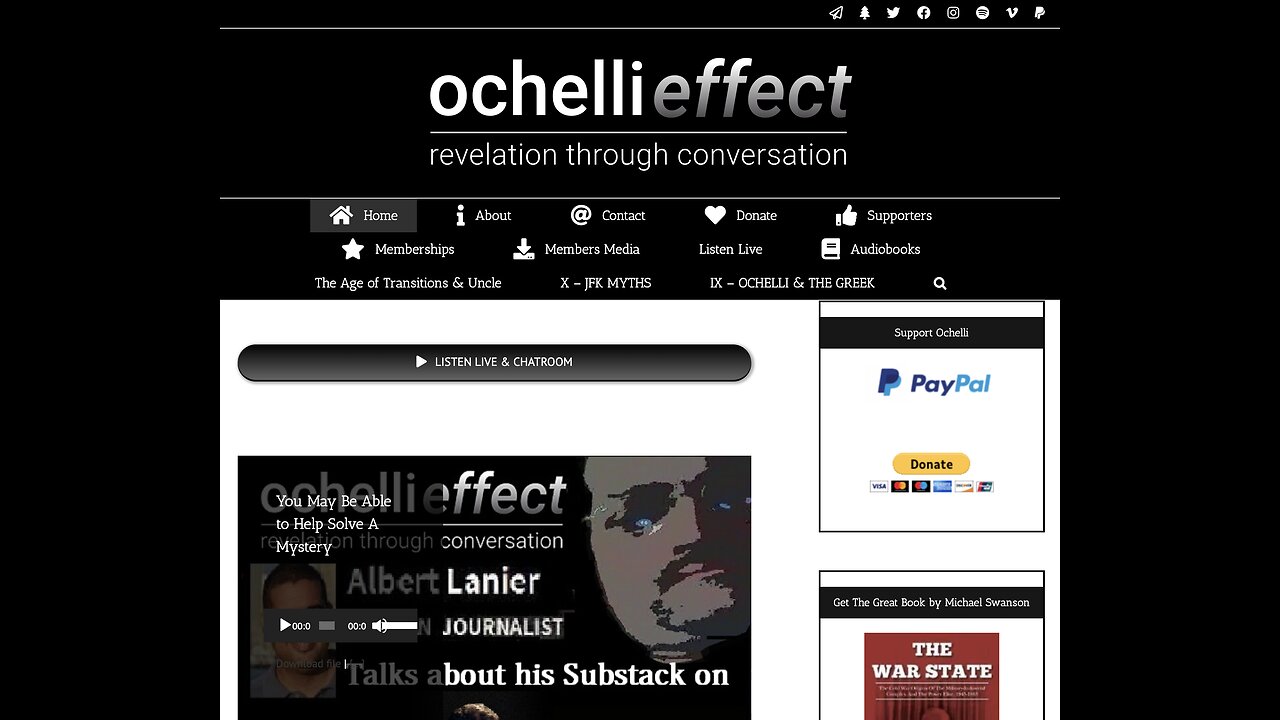Open X – JFK MYTHS menu item
This screenshot has height=720, width=1280.
coord(606,283)
